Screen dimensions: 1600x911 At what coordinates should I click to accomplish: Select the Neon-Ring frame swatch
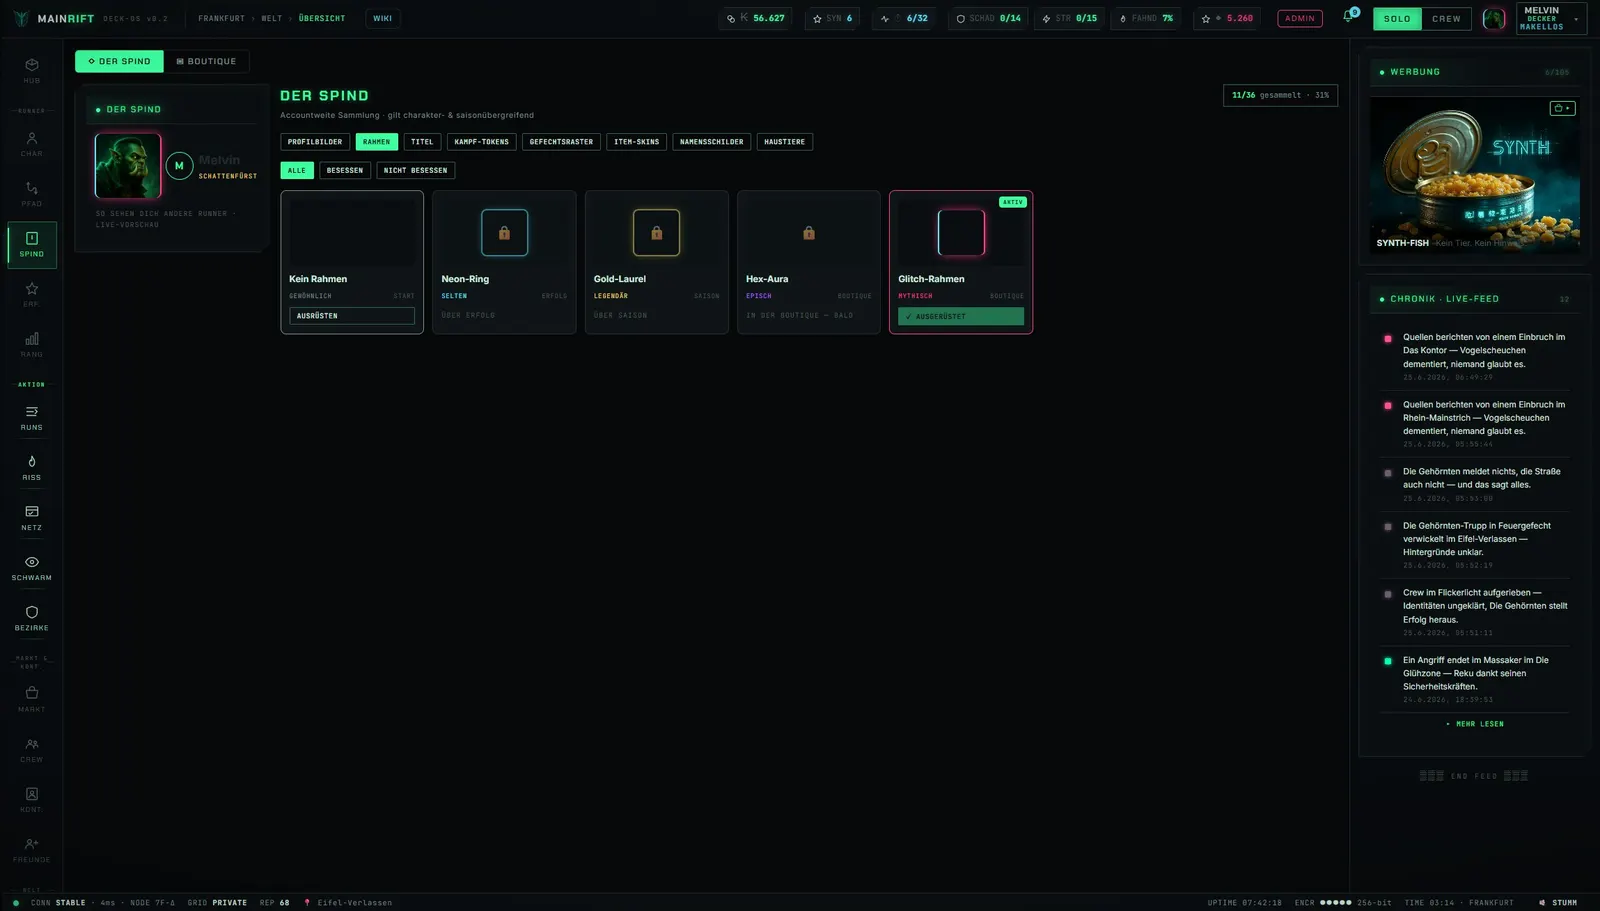[x=504, y=232]
